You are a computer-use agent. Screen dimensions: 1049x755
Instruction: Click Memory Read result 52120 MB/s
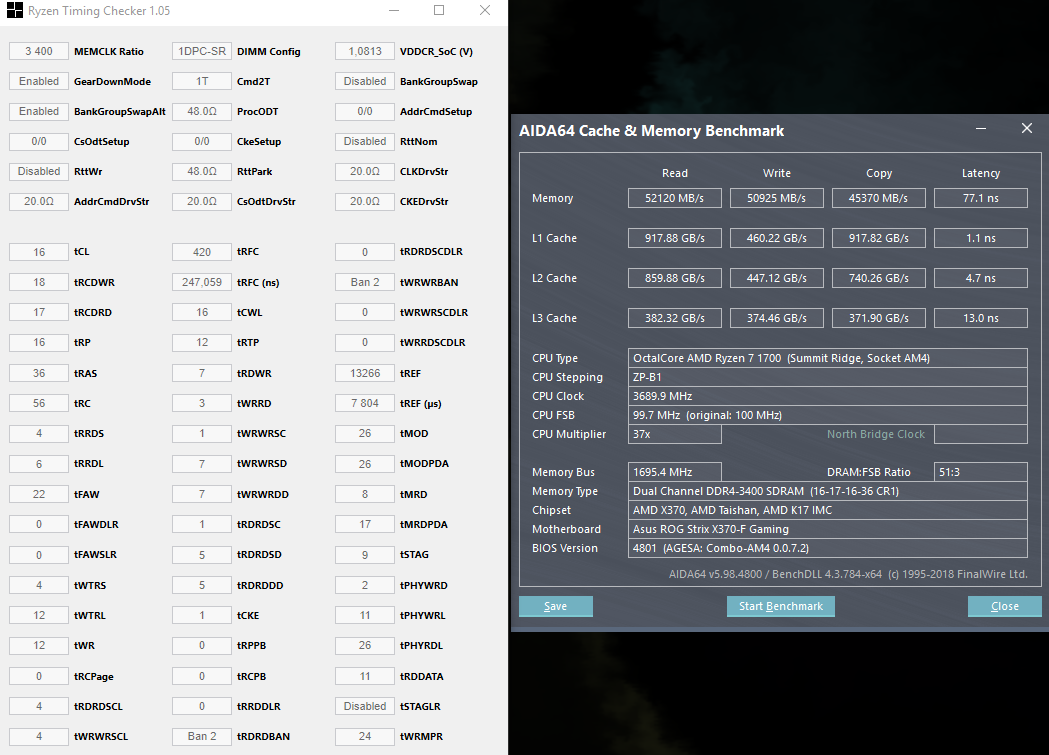coord(674,198)
